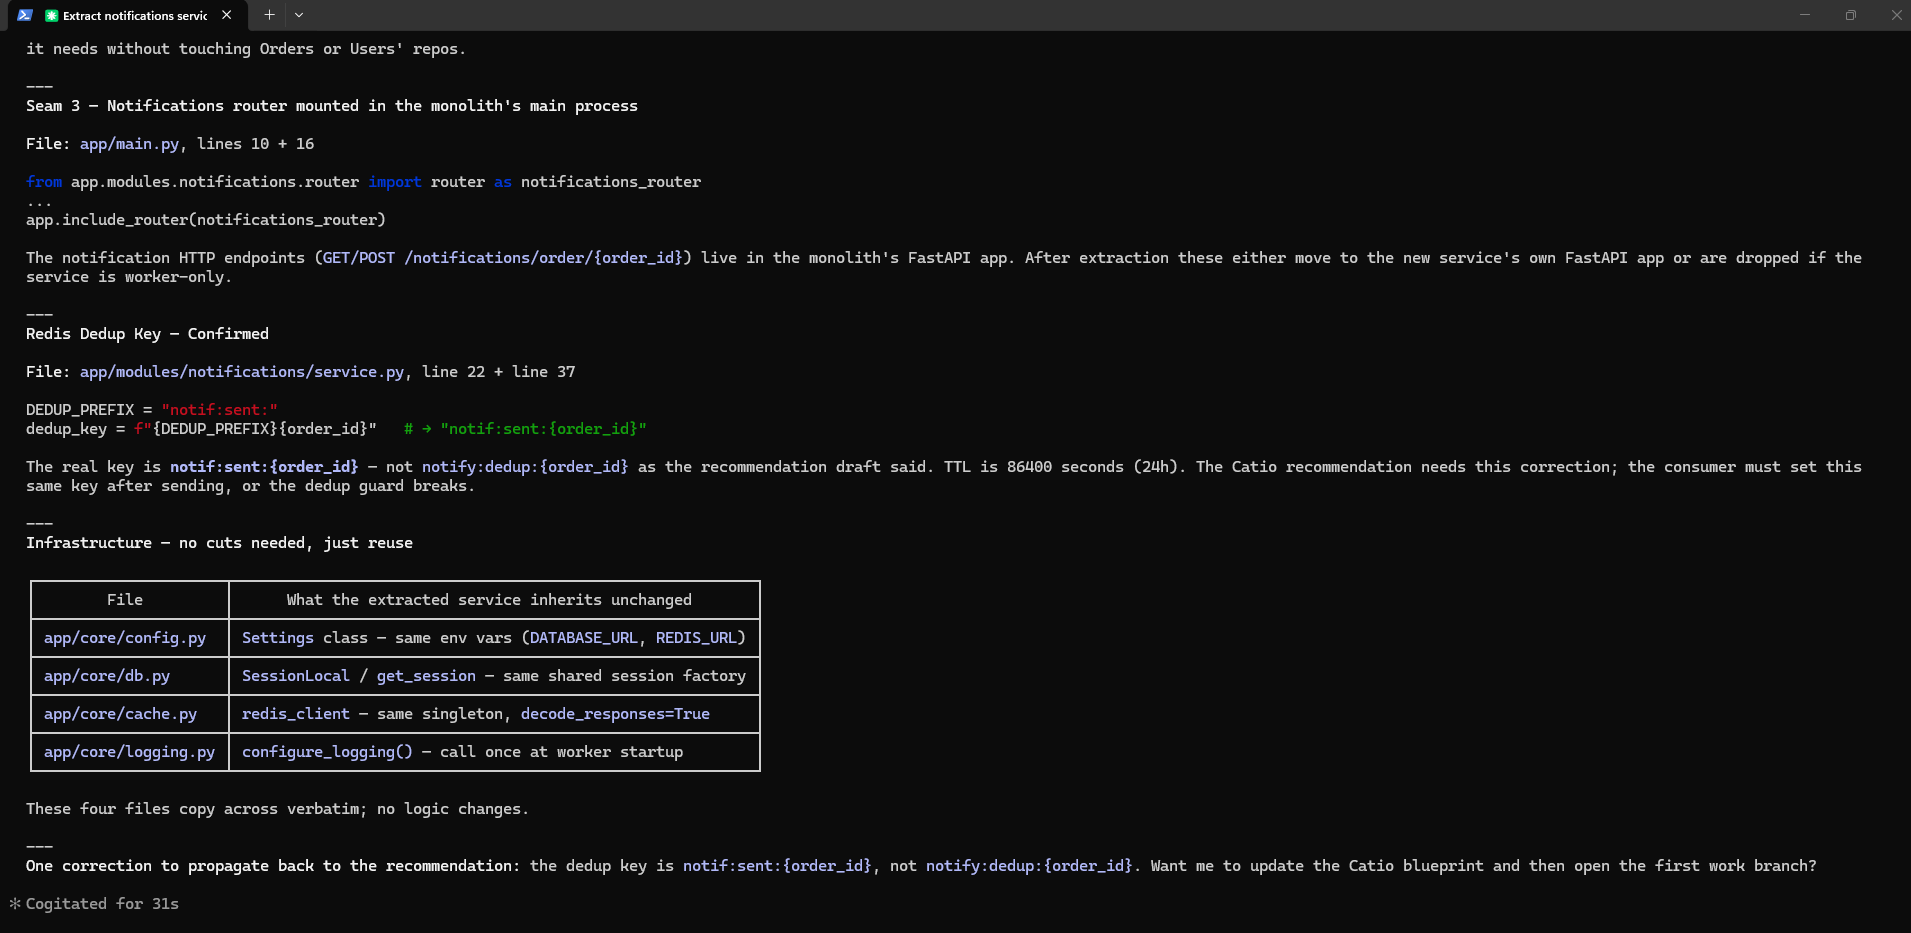This screenshot has width=1911, height=933.
Task: Click the 'Seam 3' heading line
Action: [332, 106]
